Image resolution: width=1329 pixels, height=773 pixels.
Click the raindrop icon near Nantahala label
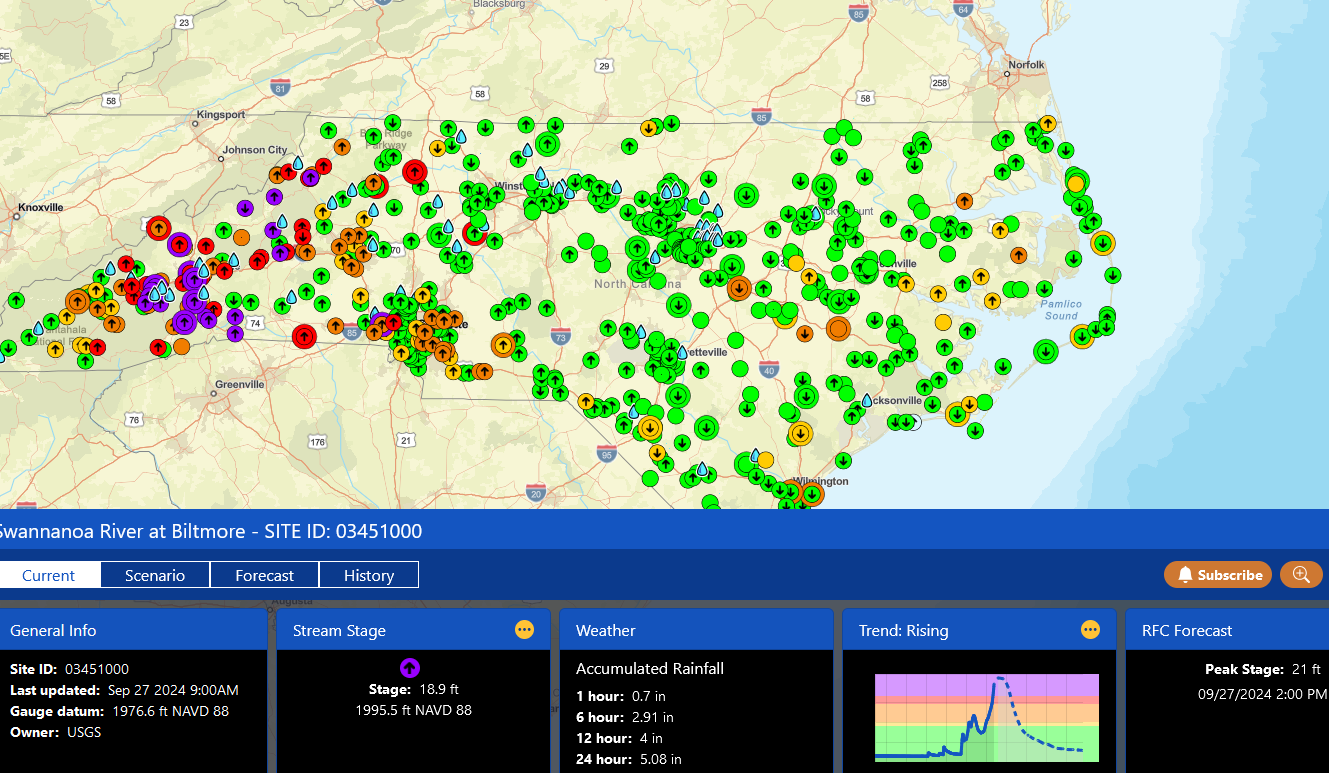(38, 327)
